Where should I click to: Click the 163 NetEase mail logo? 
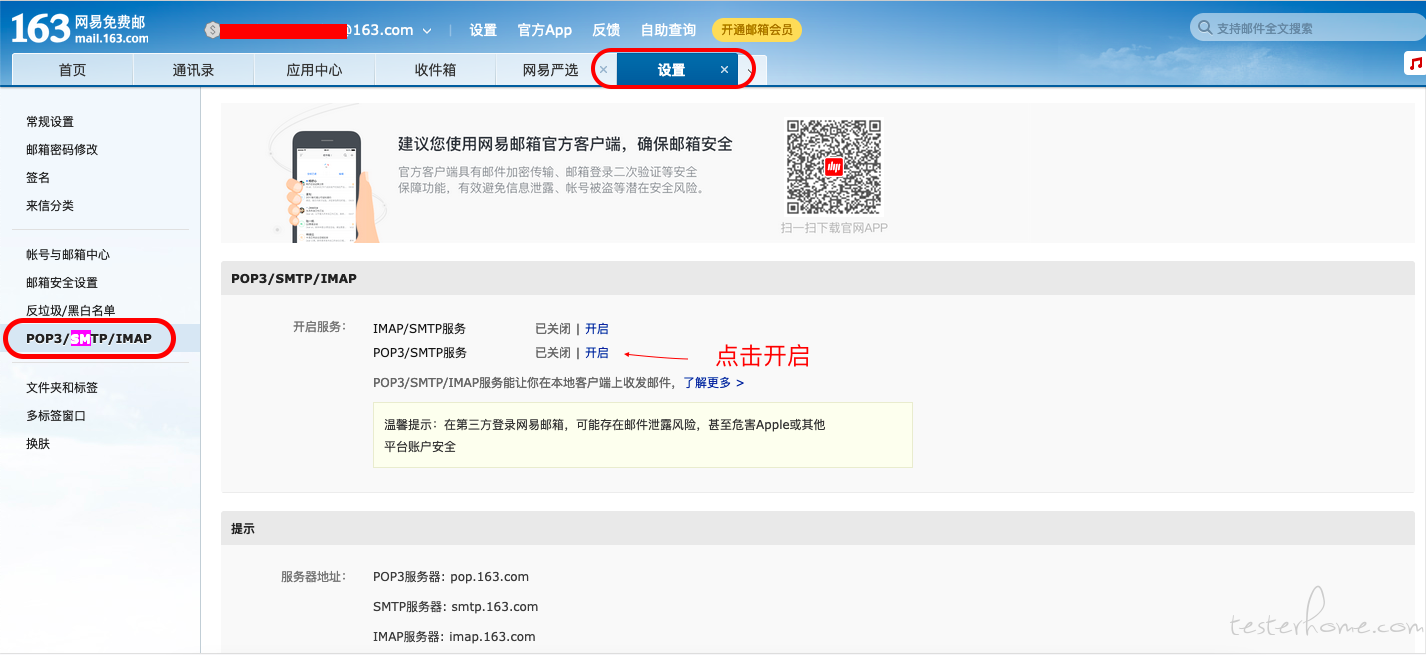point(80,28)
